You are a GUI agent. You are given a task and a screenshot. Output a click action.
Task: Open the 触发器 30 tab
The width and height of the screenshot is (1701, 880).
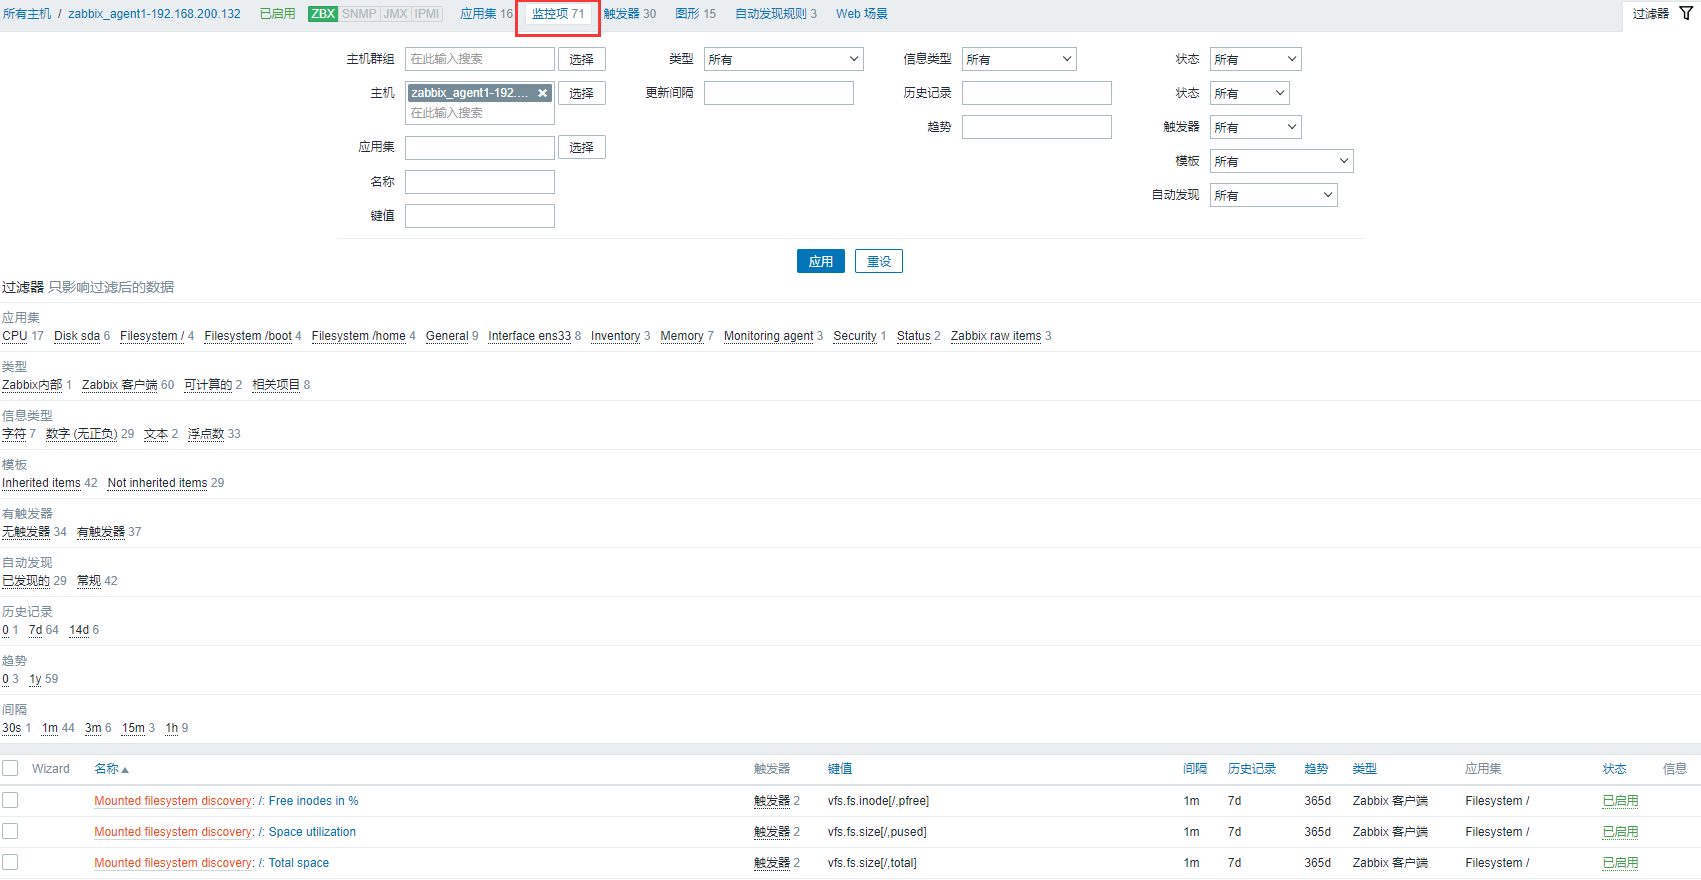[x=630, y=14]
